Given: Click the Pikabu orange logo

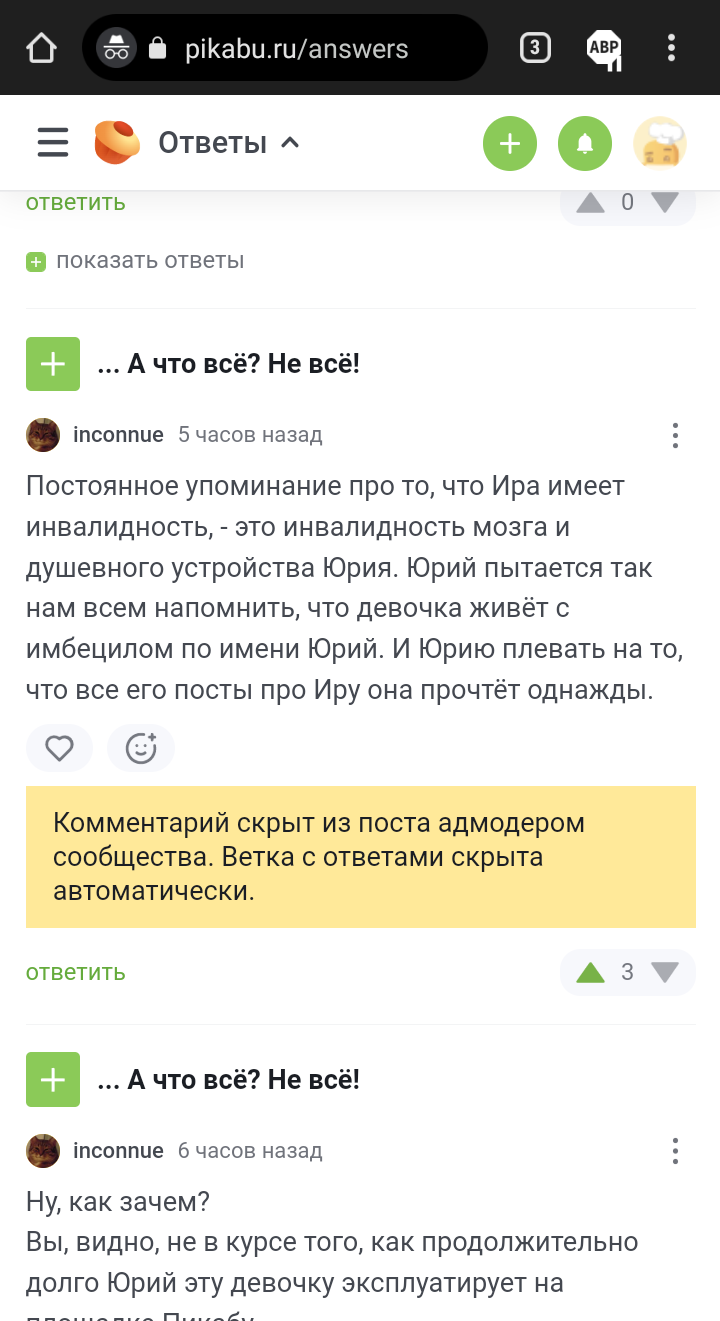Looking at the screenshot, I should click(117, 142).
